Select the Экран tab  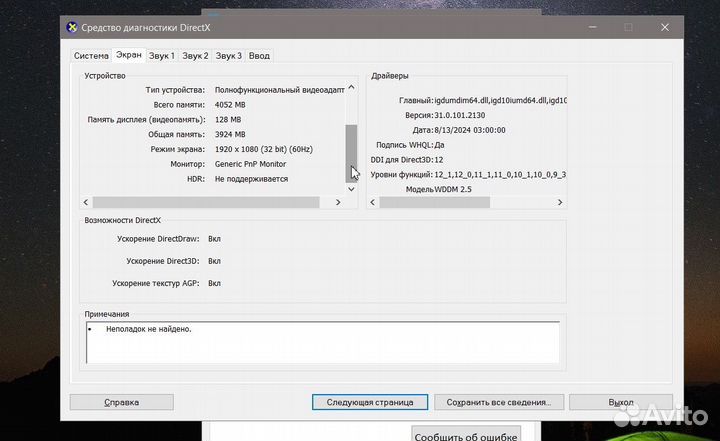[129, 55]
